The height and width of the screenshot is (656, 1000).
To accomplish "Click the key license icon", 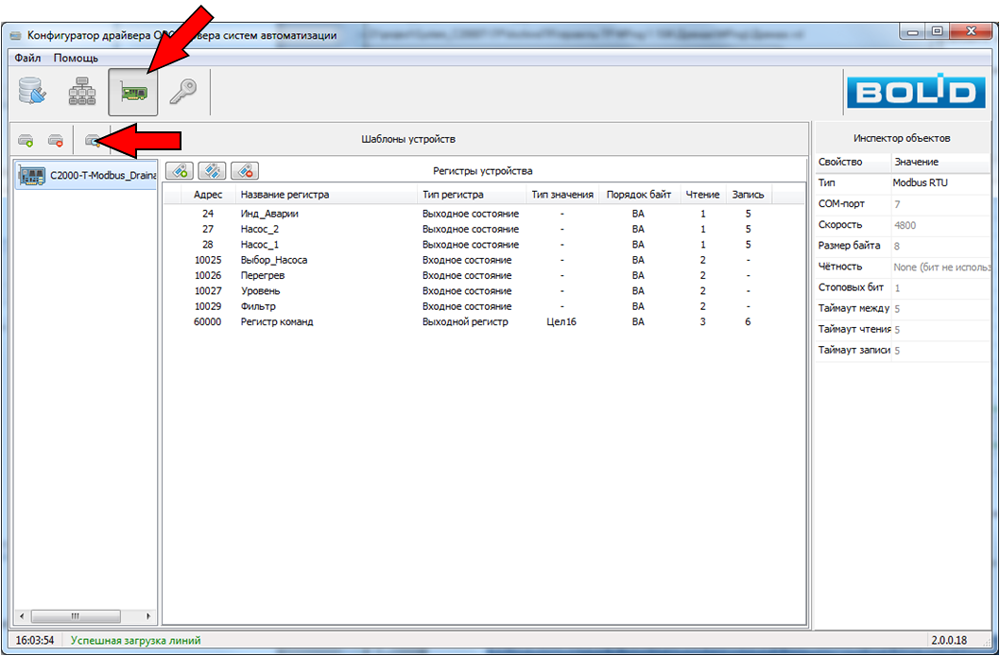I will (x=182, y=93).
